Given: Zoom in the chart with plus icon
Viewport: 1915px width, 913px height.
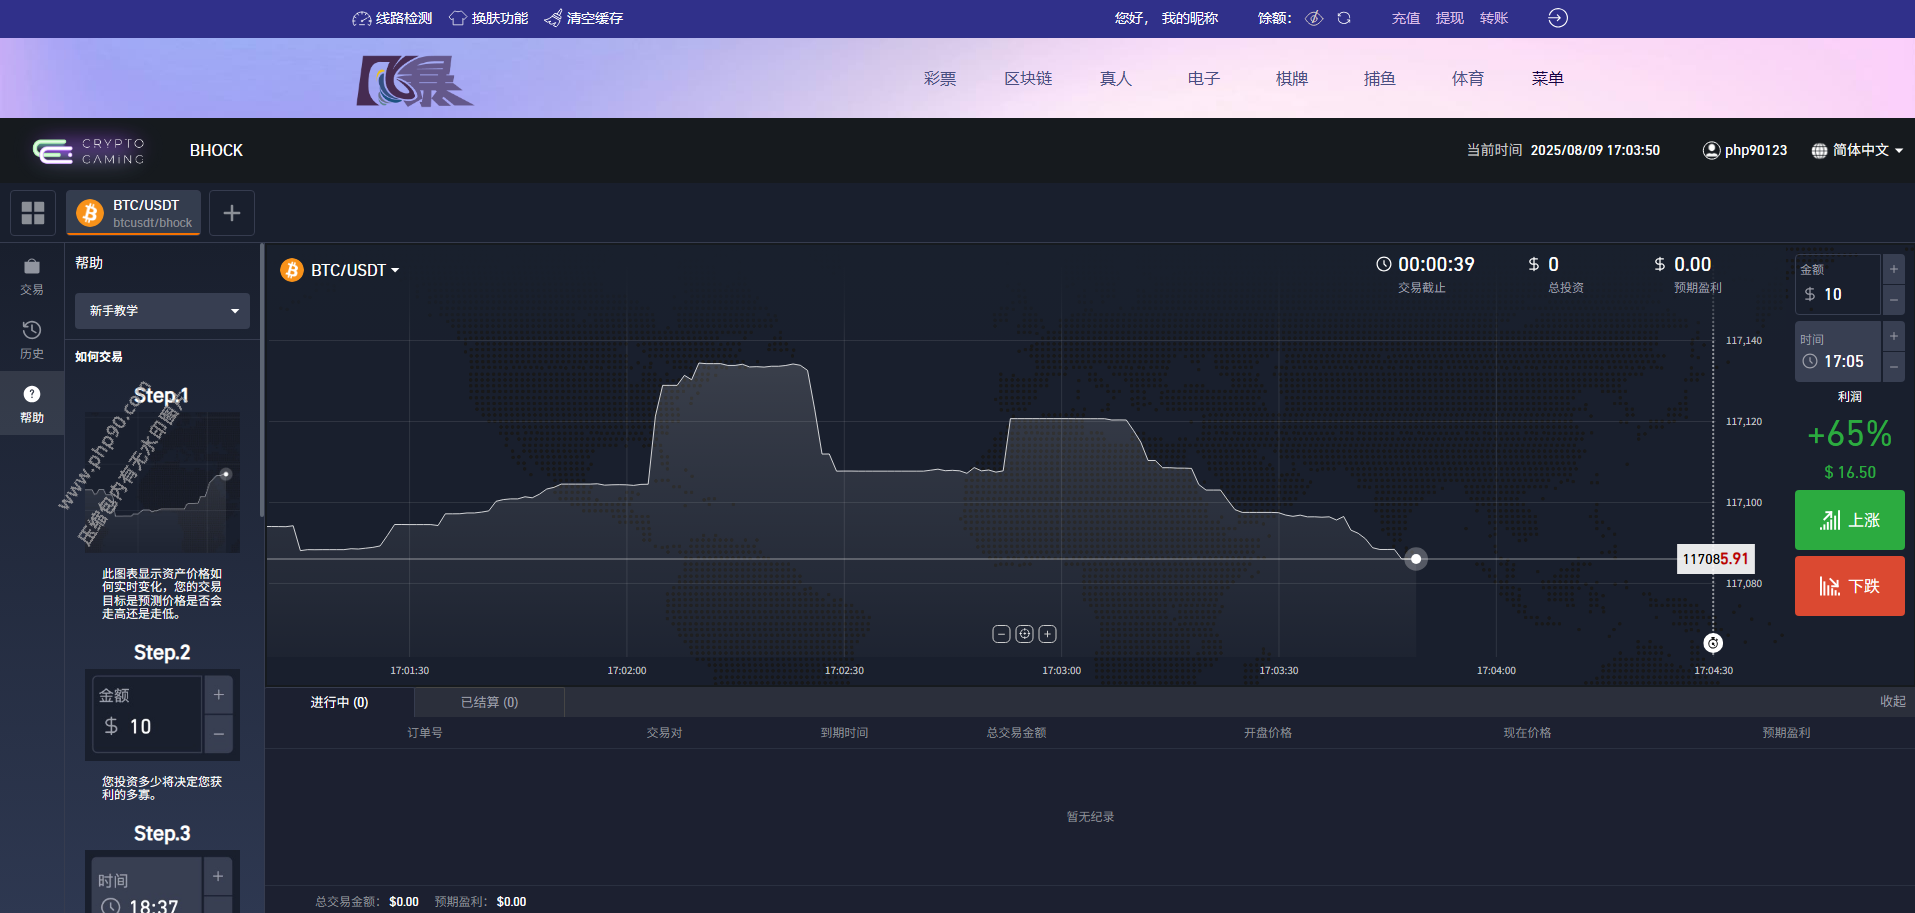Looking at the screenshot, I should click(1047, 634).
